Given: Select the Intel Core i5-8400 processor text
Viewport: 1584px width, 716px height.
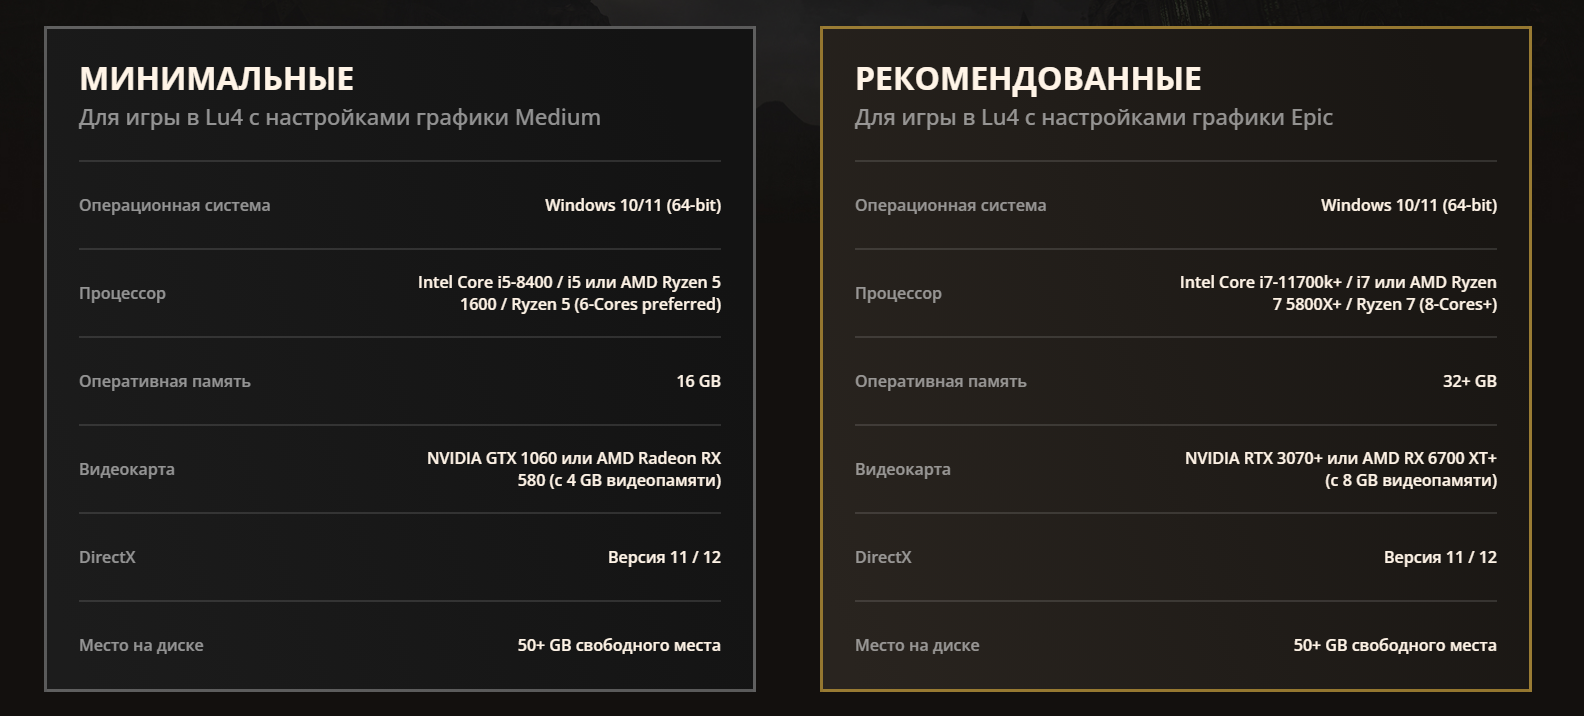Looking at the screenshot, I should [569, 293].
